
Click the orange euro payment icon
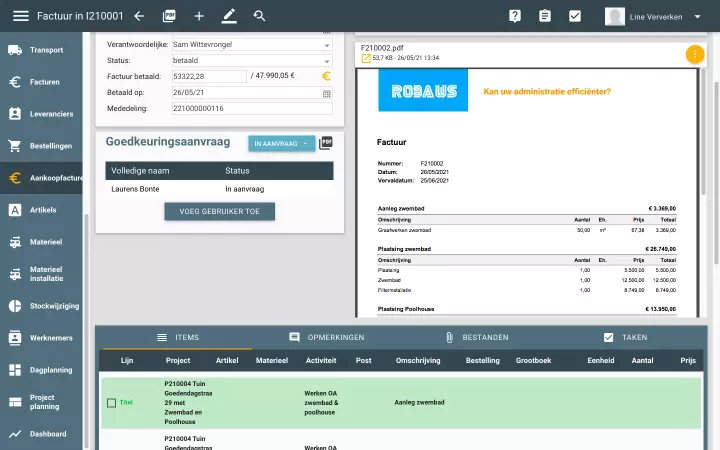[x=326, y=76]
